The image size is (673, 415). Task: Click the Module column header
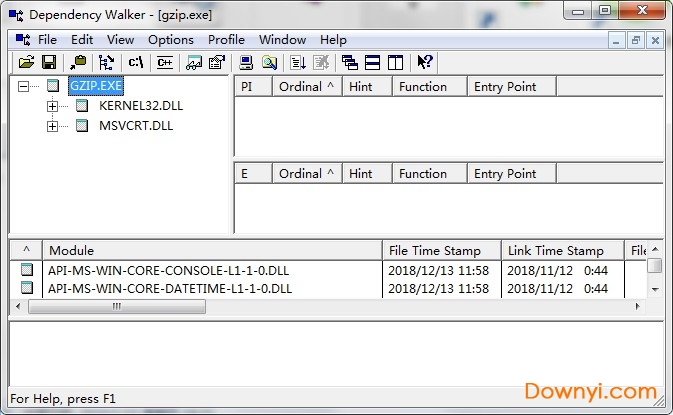click(x=210, y=250)
